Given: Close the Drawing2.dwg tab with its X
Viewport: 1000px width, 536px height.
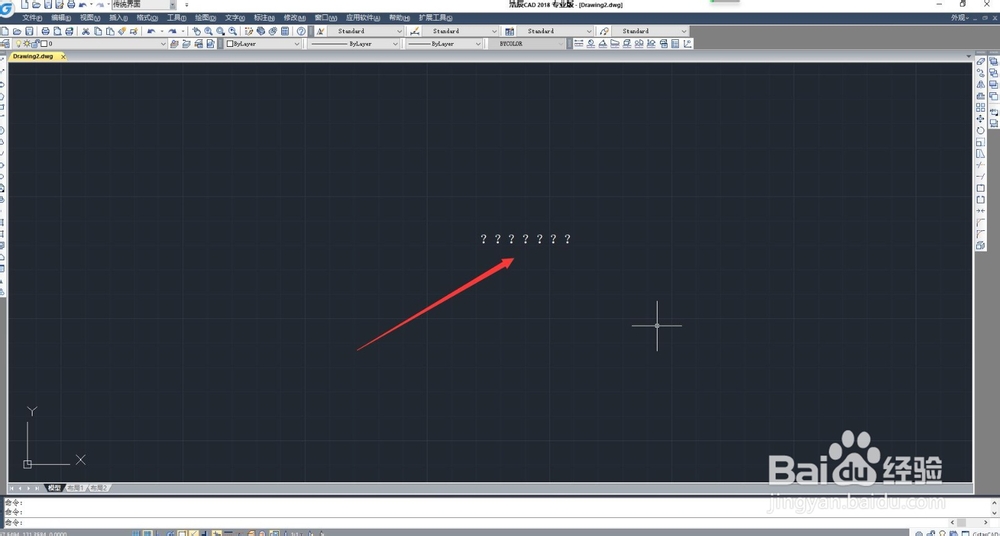Looking at the screenshot, I should (63, 56).
